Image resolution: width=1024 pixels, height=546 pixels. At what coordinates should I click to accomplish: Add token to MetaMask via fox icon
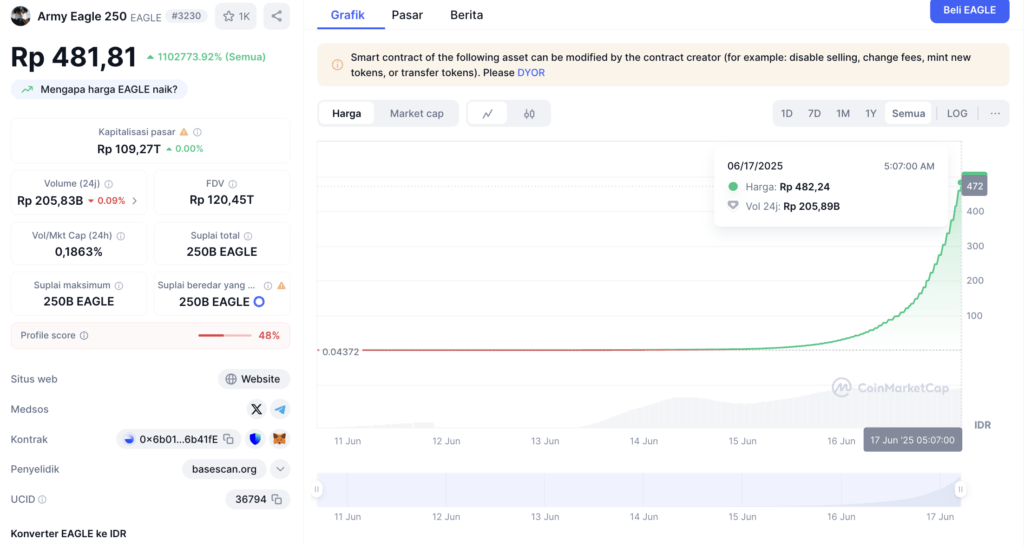point(280,440)
